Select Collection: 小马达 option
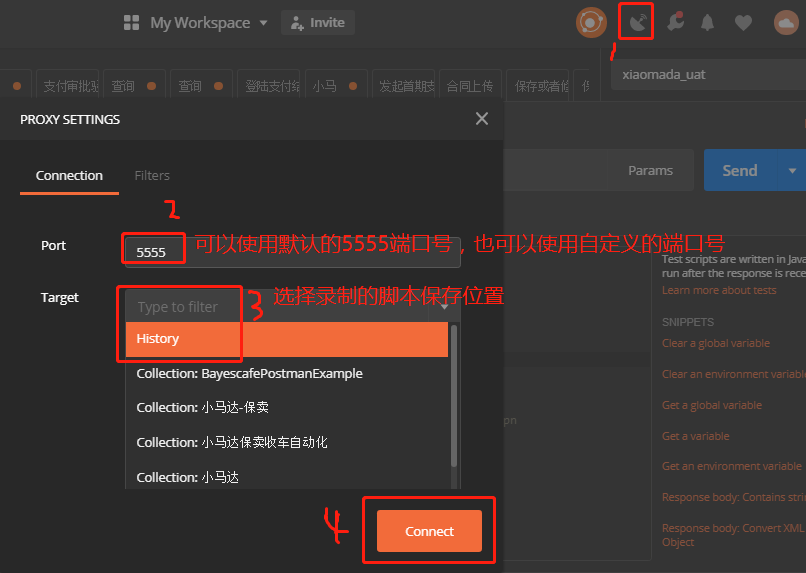Image resolution: width=806 pixels, height=573 pixels. click(287, 477)
